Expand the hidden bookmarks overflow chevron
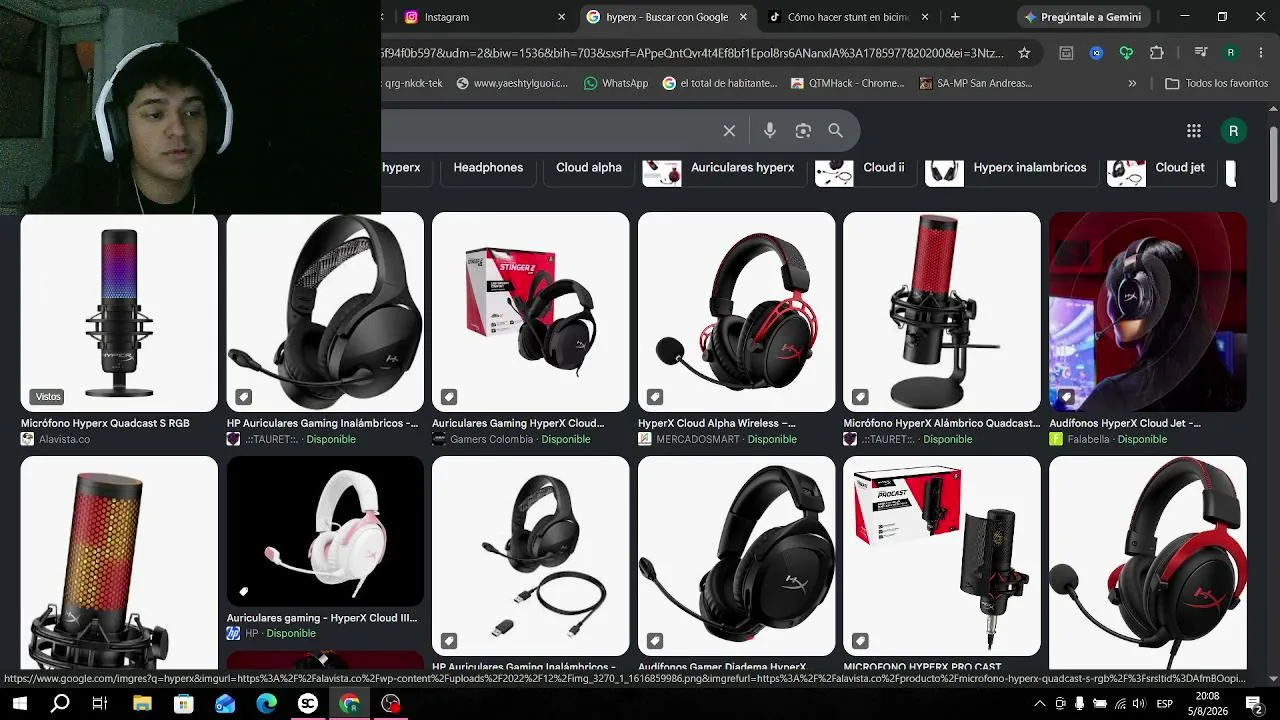 point(1132,83)
